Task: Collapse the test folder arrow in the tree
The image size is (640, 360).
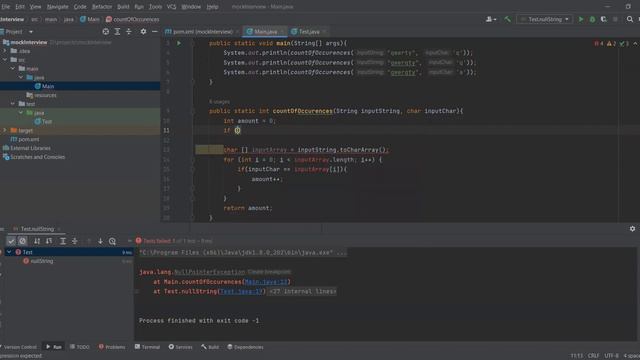Action: 13,104
